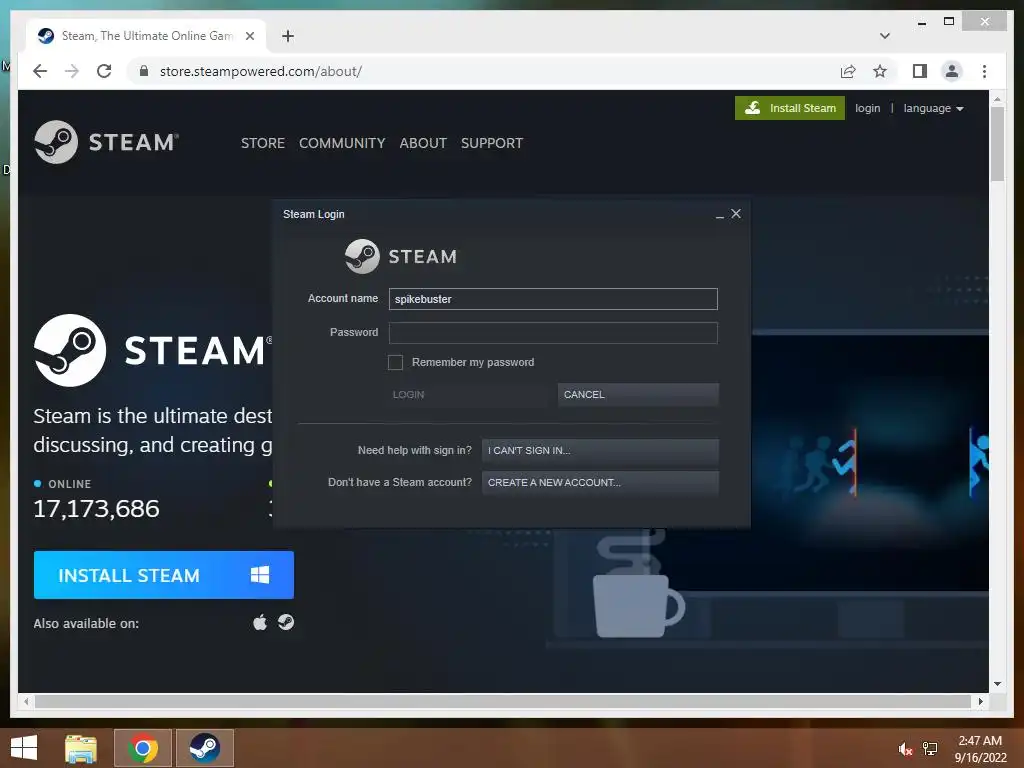Image resolution: width=1024 pixels, height=768 pixels.
Task: Click the browser address bar URL
Action: click(x=261, y=71)
